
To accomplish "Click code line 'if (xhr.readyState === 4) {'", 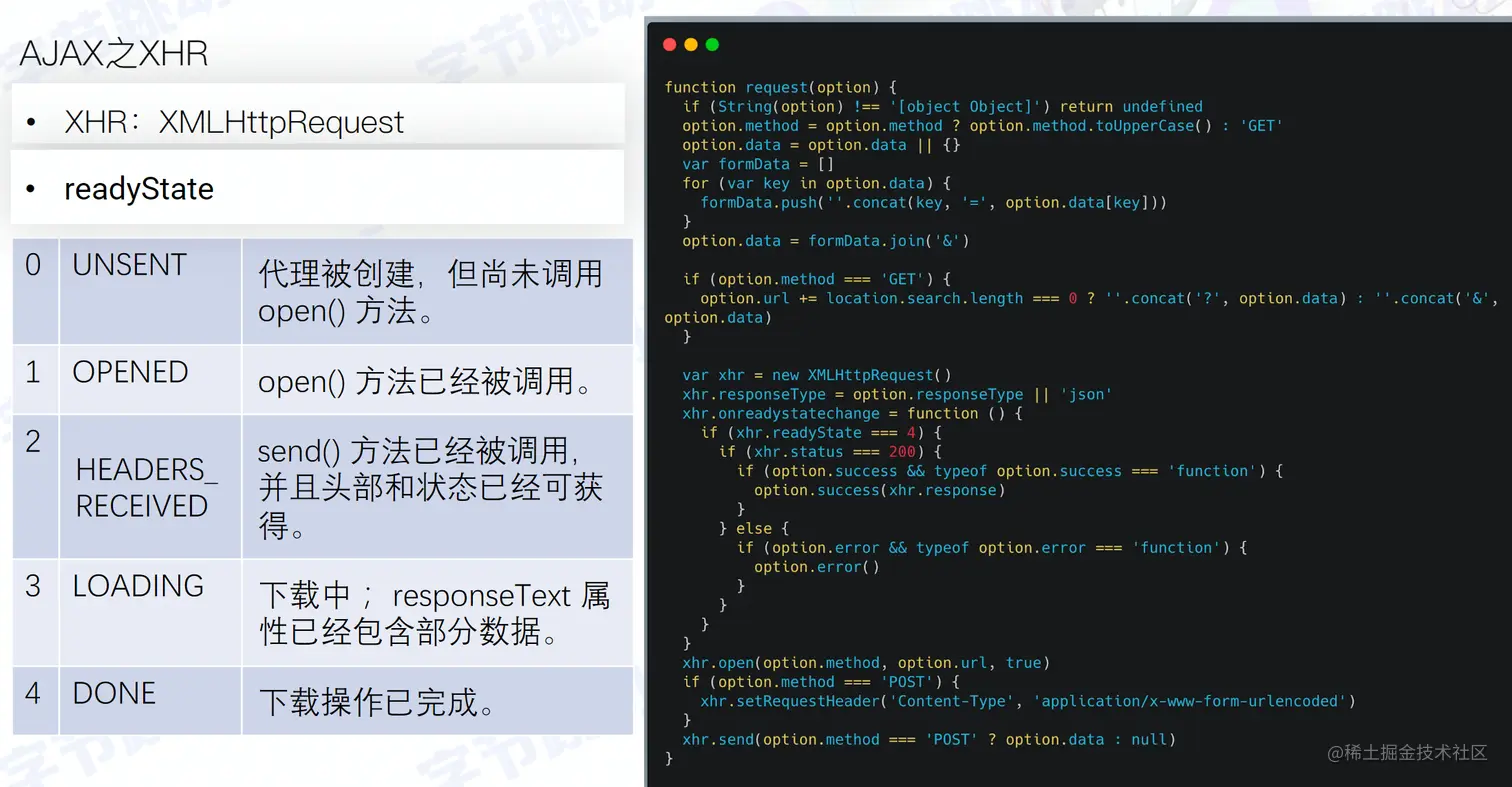I will tap(821, 432).
